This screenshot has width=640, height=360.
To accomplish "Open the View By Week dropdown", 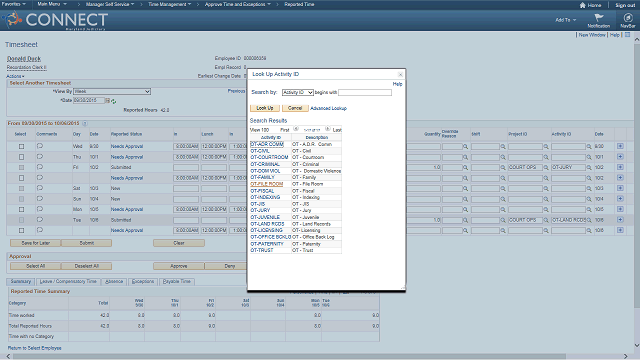I will [x=112, y=91].
